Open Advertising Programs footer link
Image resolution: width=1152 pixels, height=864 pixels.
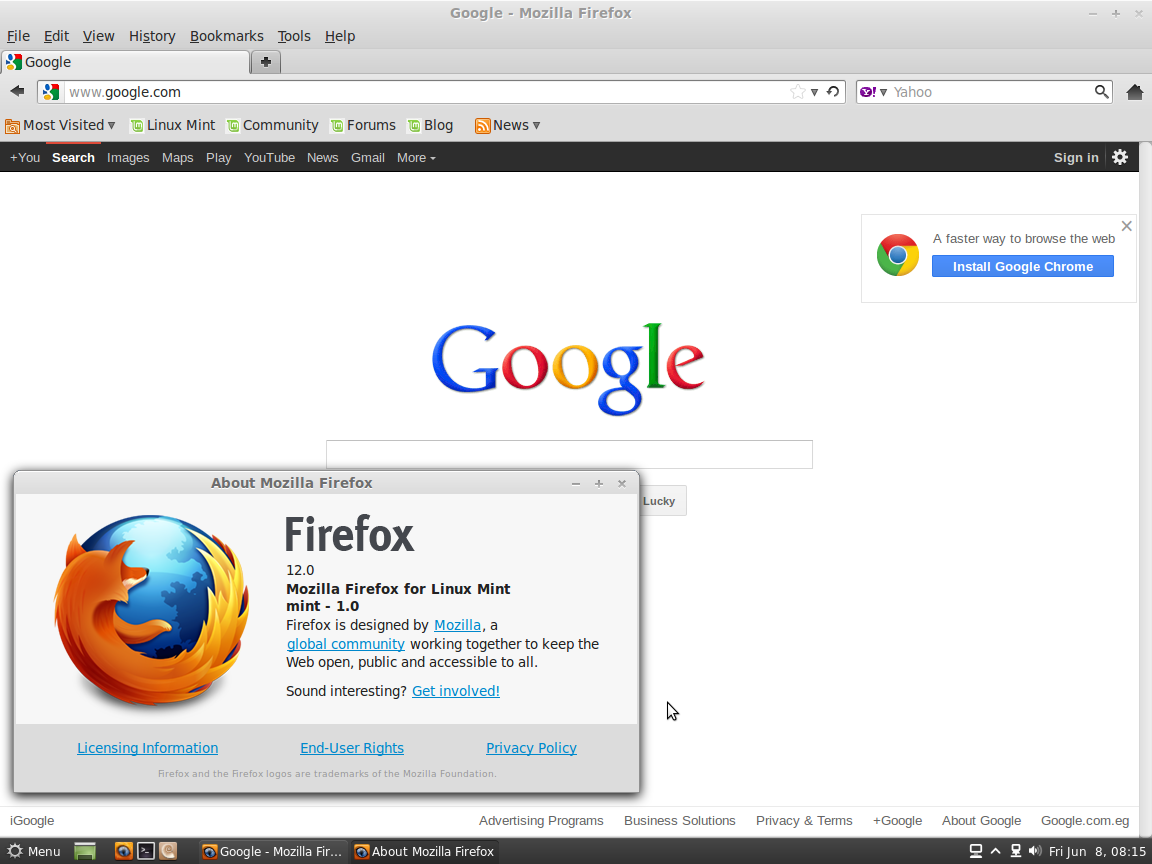pos(541,821)
